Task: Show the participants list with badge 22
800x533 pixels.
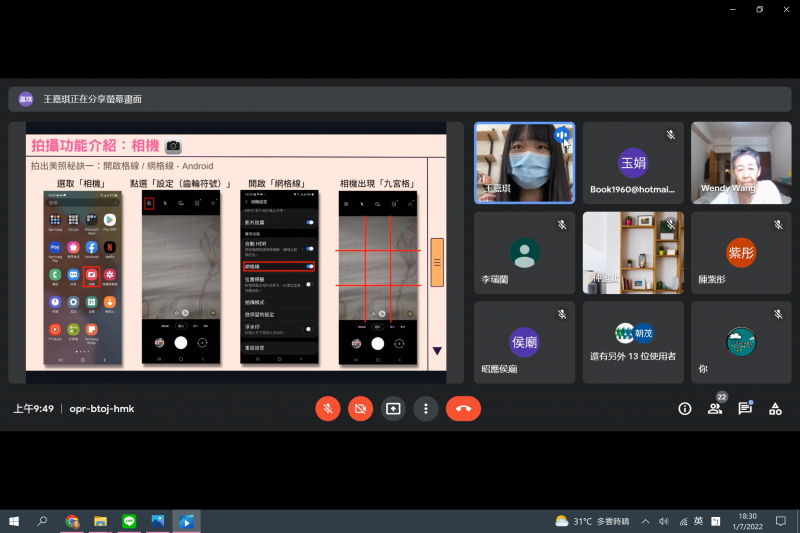Action: (715, 408)
